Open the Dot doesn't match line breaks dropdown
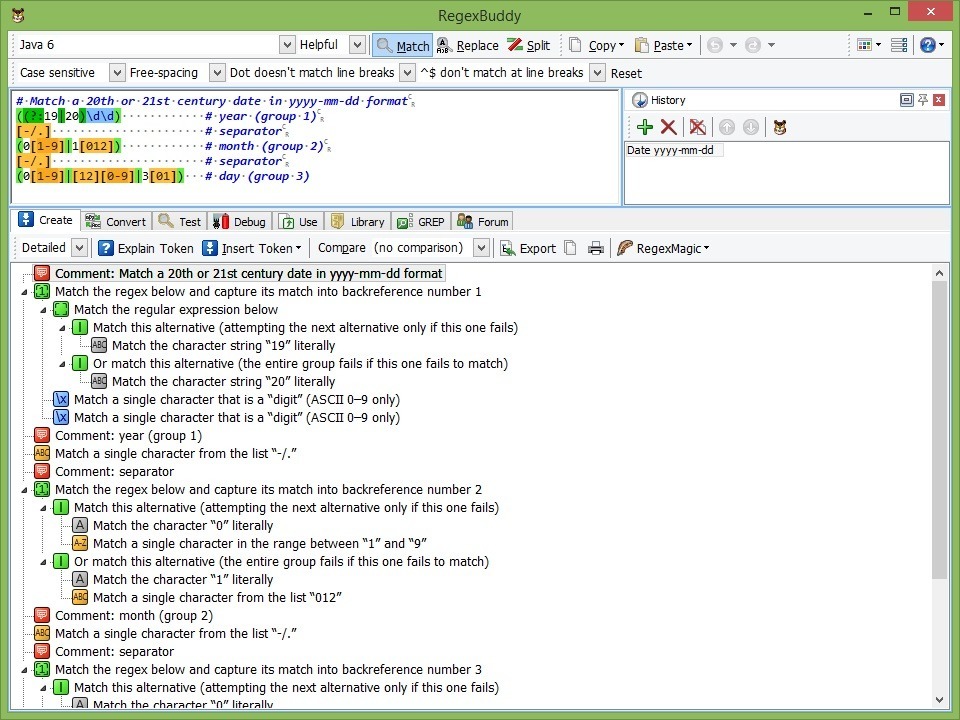This screenshot has width=960, height=720. 406,72
